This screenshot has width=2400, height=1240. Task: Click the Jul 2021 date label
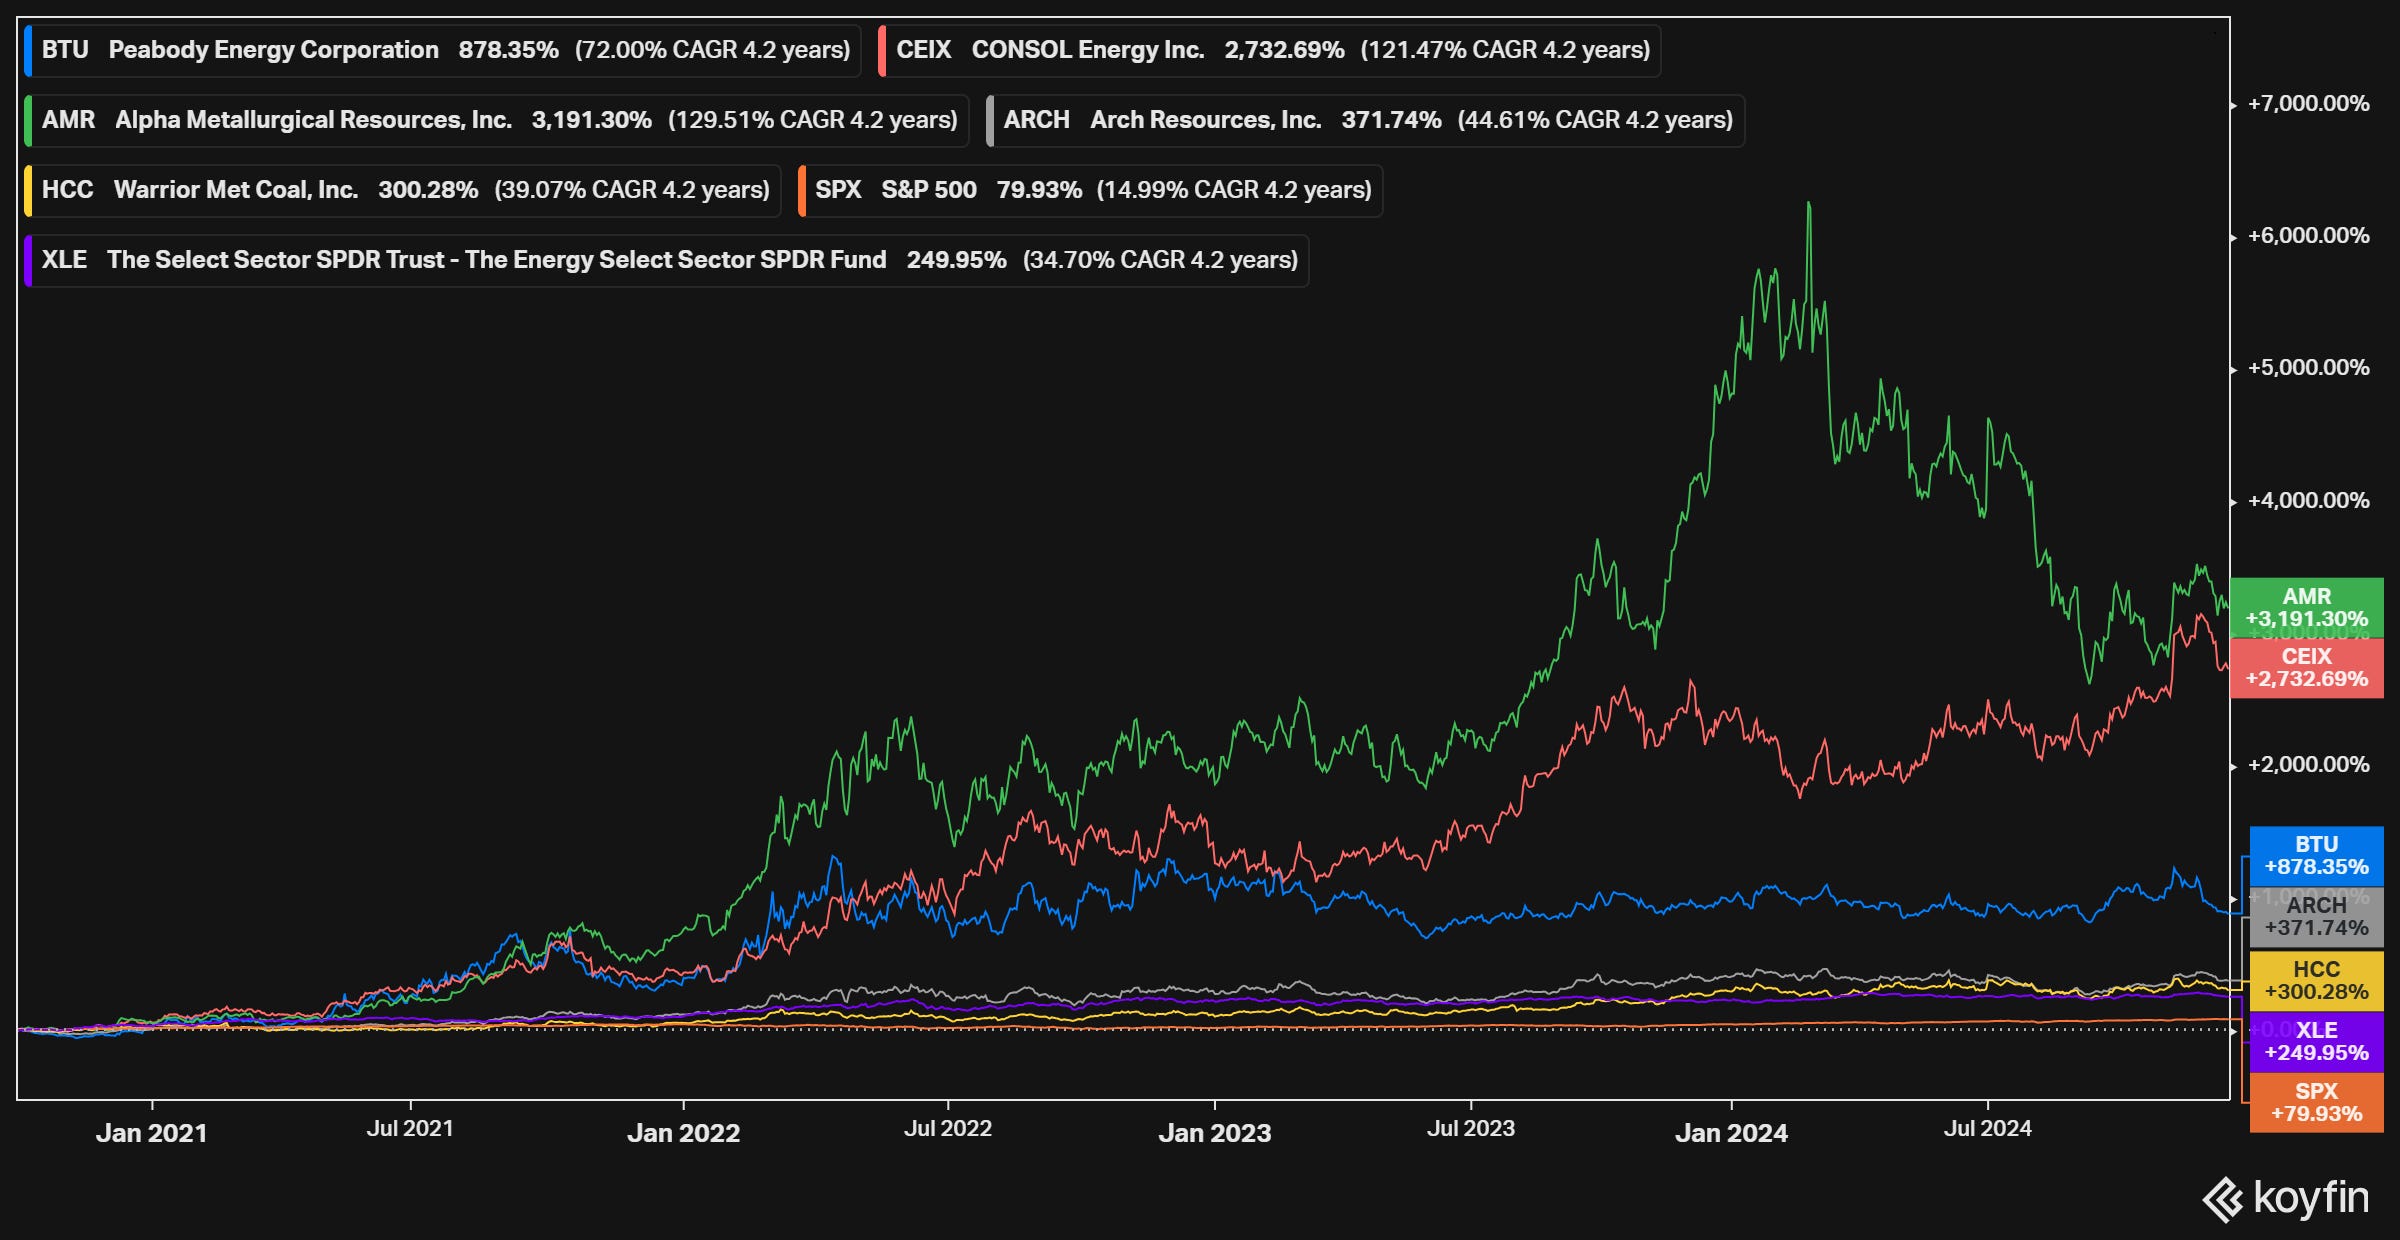(410, 1129)
